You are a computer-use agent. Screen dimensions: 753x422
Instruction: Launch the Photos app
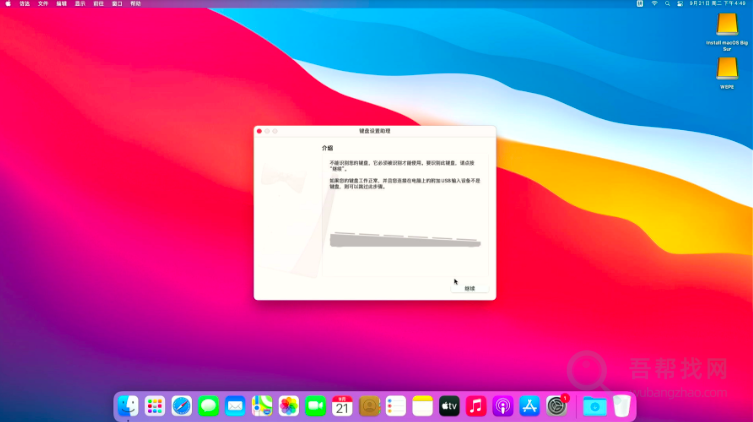(x=289, y=406)
